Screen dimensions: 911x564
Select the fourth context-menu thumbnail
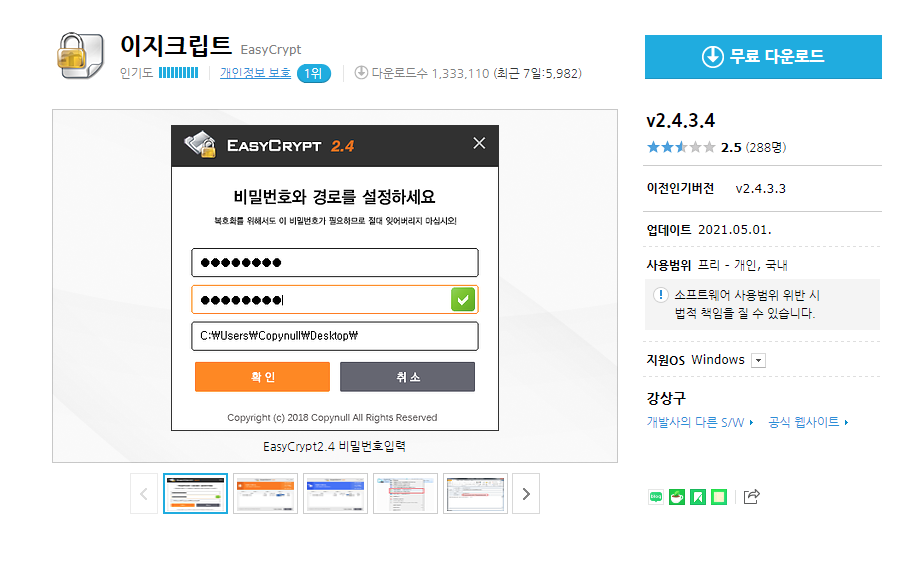point(406,494)
